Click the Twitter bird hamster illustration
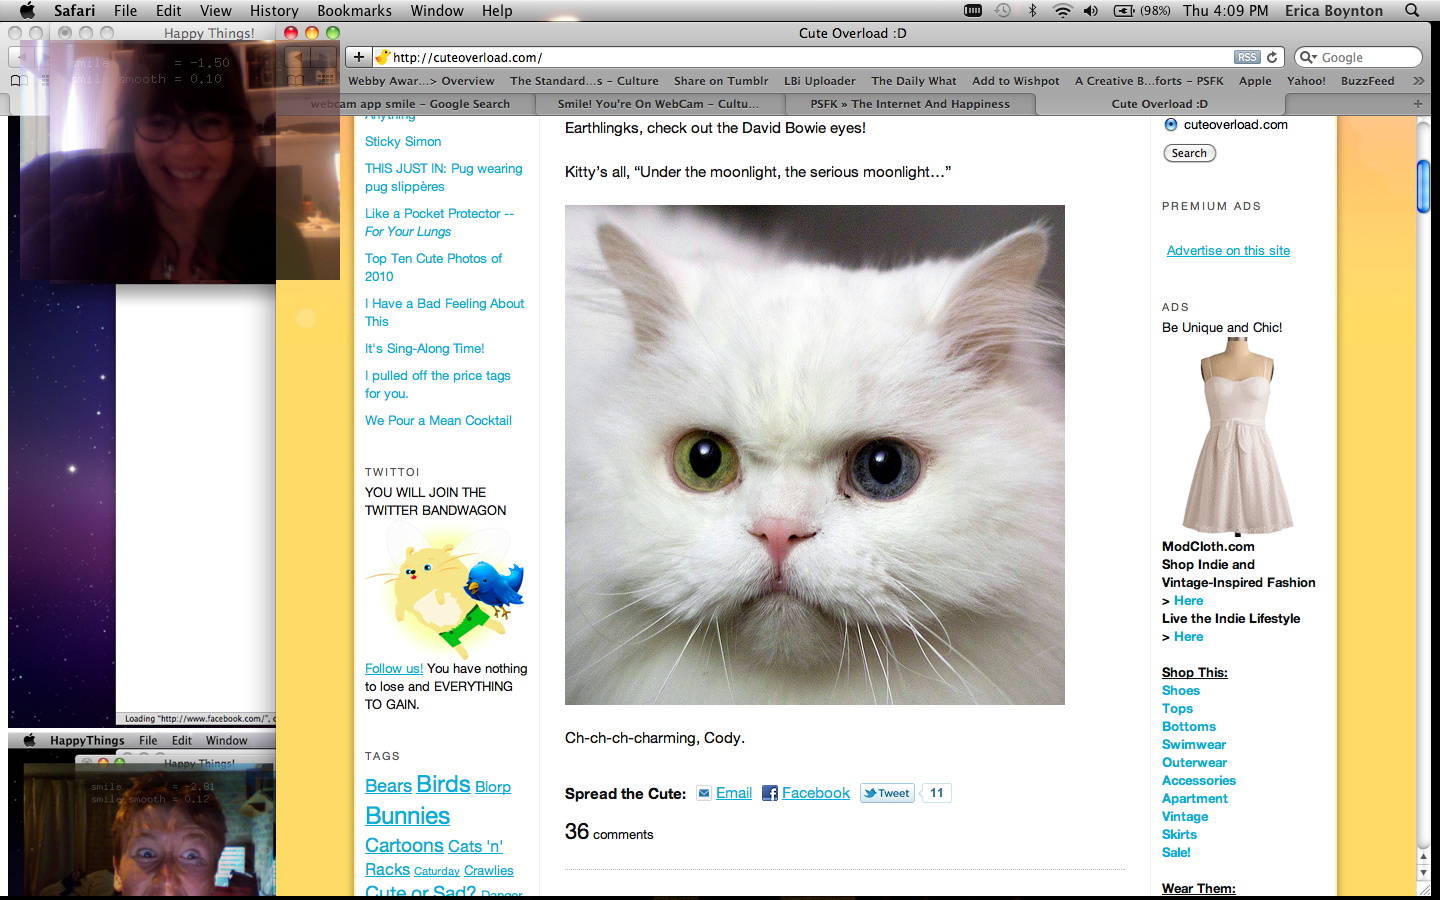Screen dimensions: 1440x900 pos(446,591)
